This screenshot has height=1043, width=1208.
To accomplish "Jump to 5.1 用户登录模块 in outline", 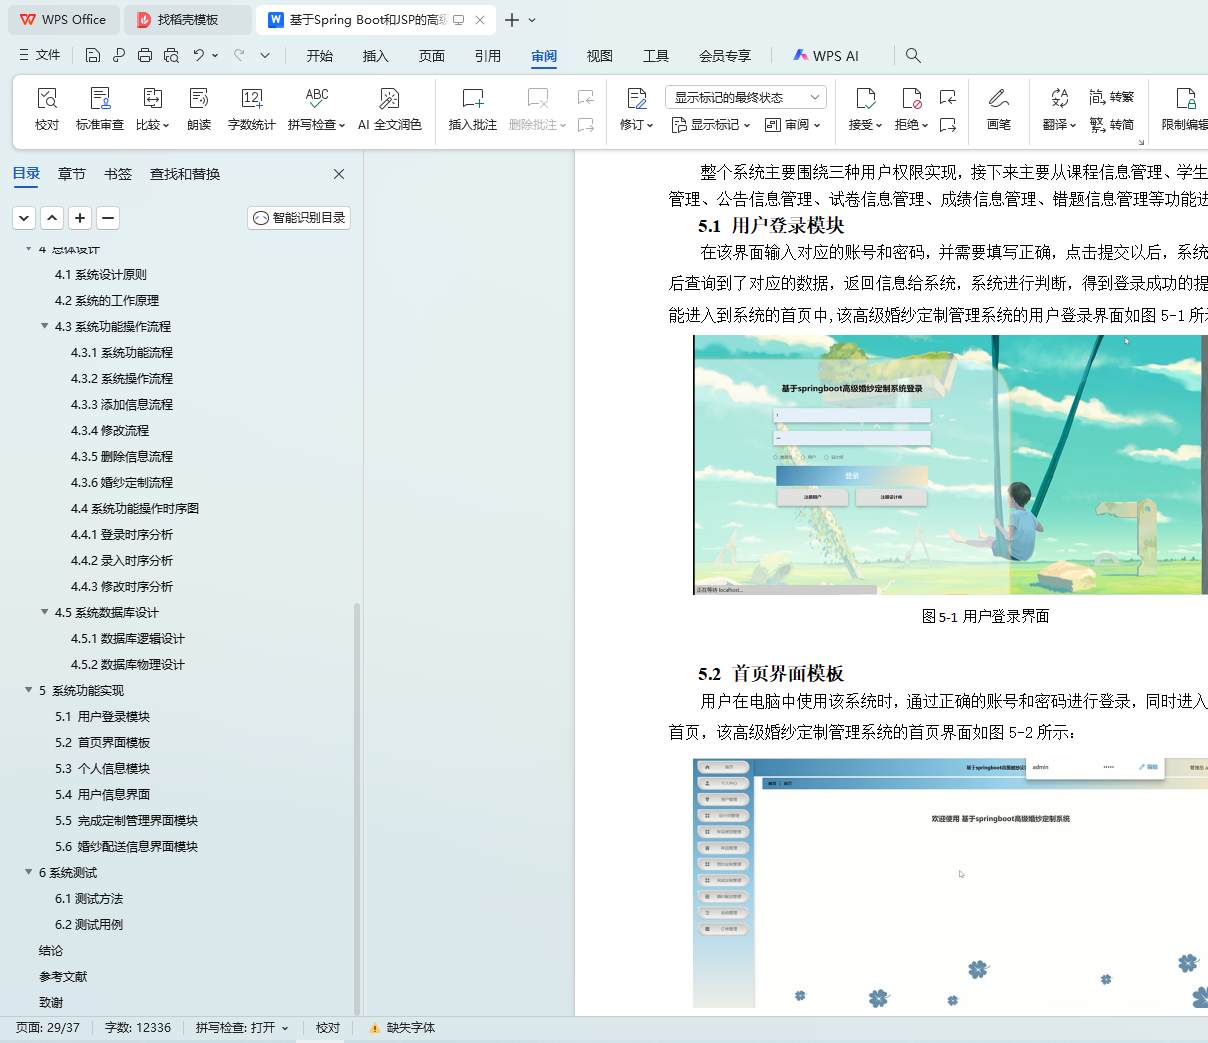I will tap(102, 716).
